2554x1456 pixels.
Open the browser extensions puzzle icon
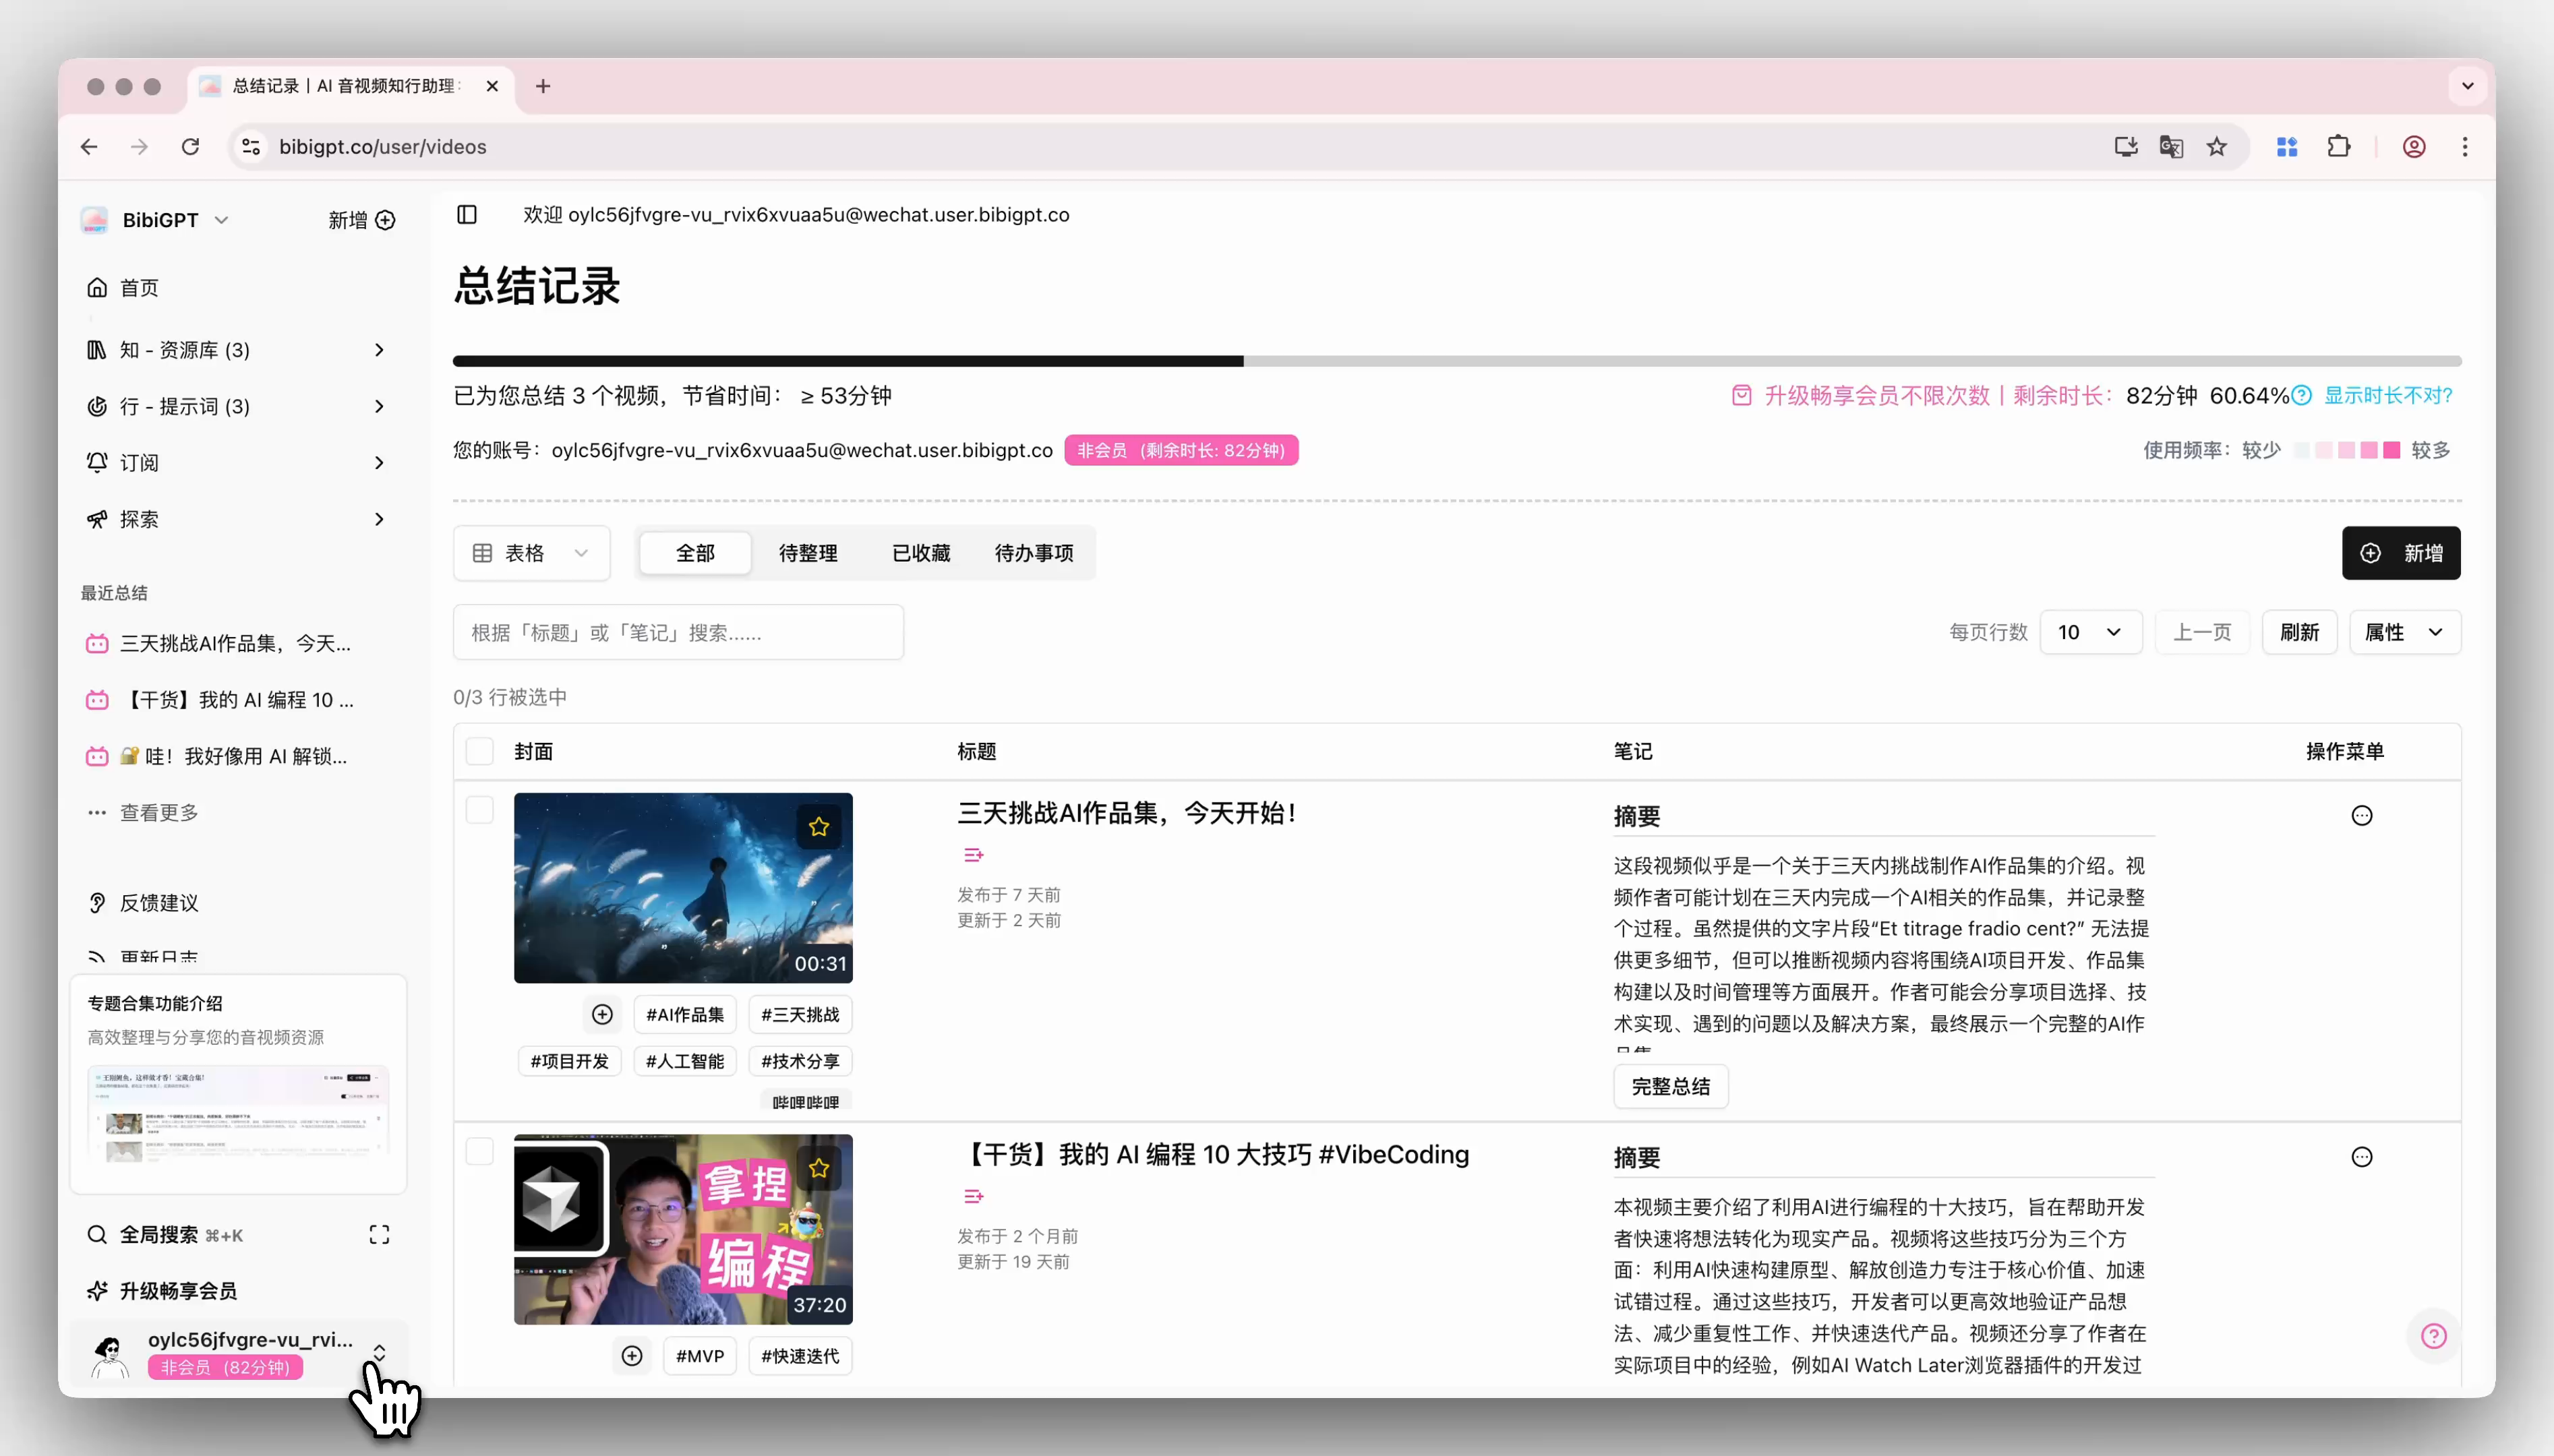coord(2338,147)
